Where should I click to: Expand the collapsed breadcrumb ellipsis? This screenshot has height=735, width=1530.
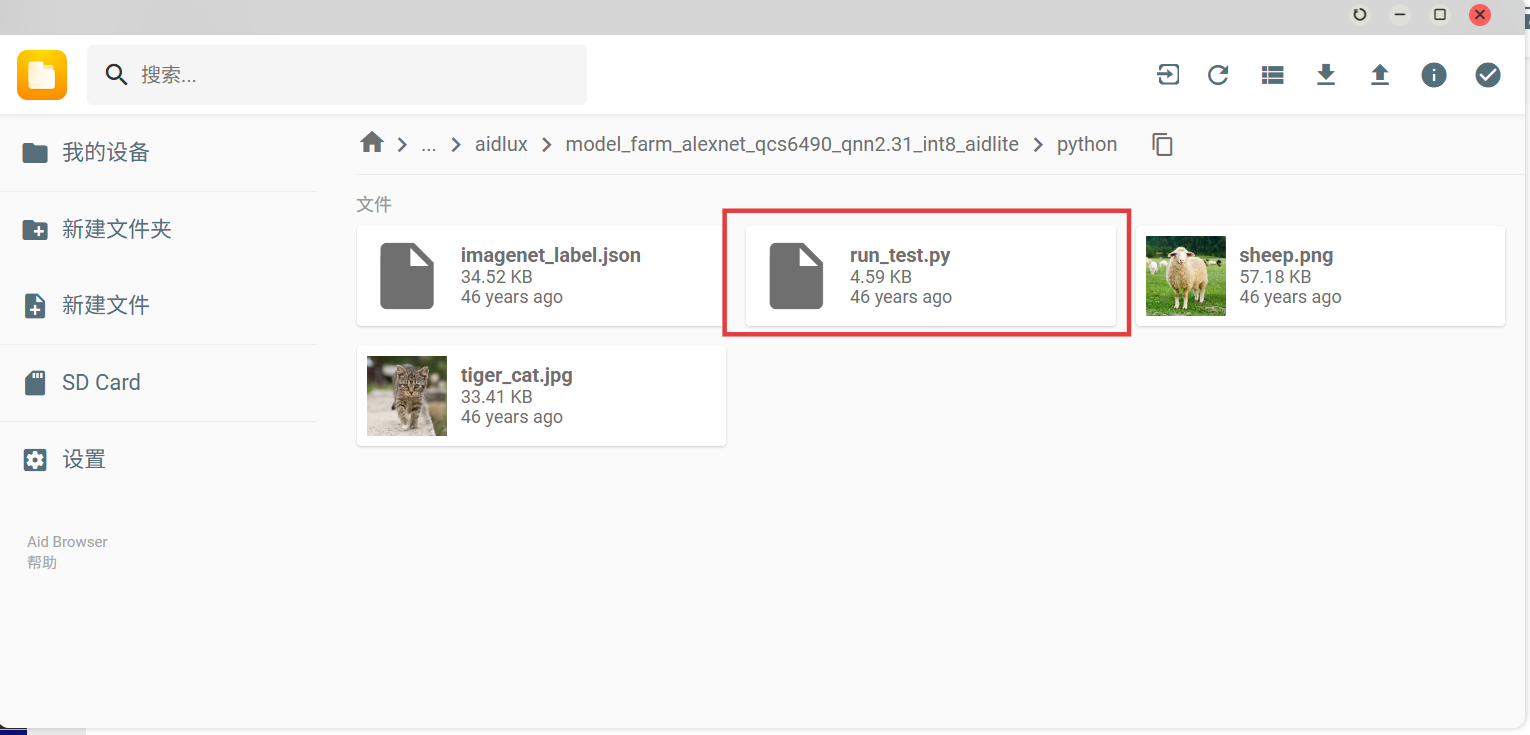(x=429, y=145)
